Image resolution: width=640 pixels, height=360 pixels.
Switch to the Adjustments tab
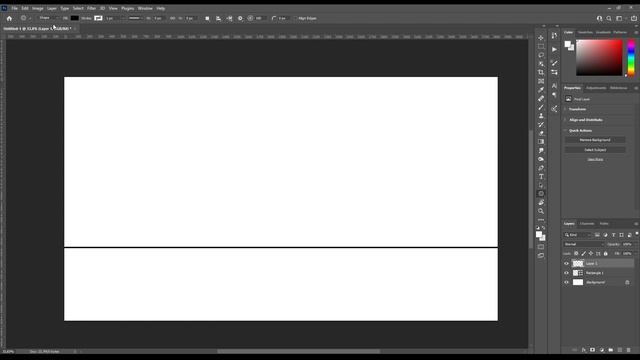coord(596,88)
